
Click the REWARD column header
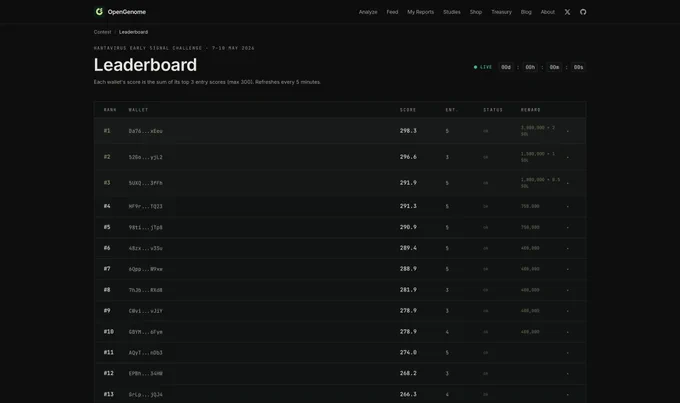530,110
